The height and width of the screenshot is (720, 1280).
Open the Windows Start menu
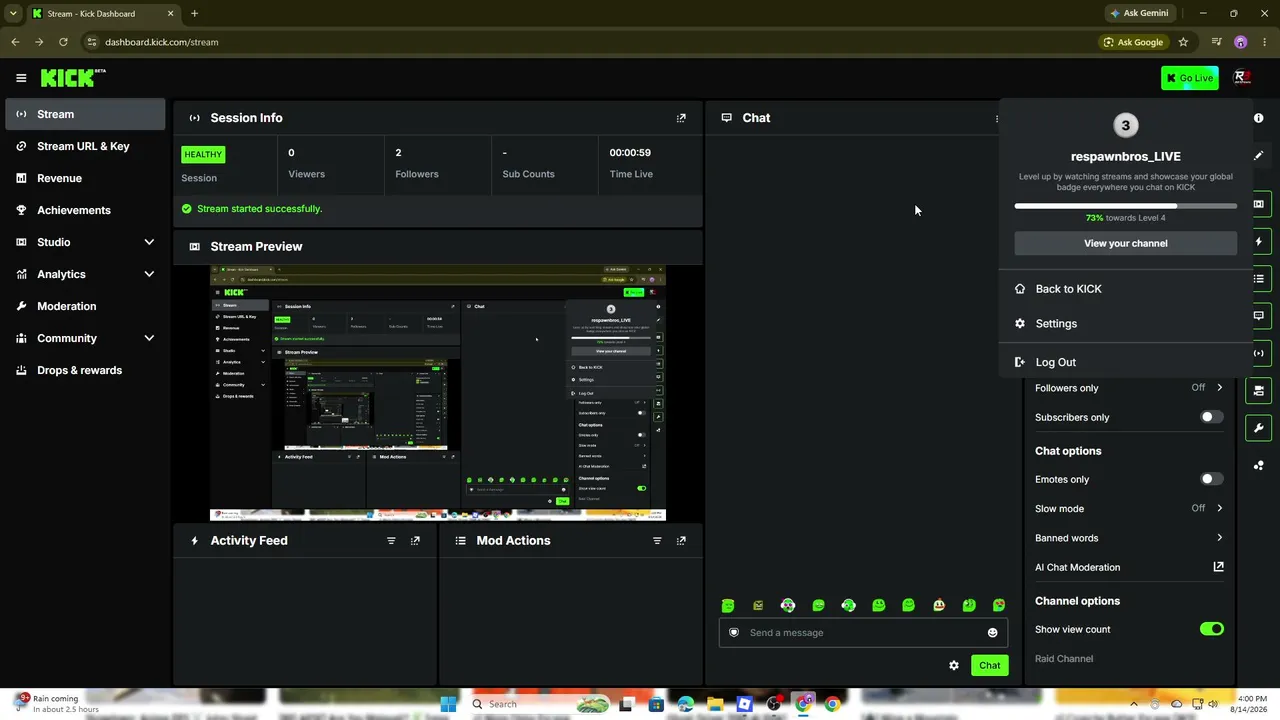(x=448, y=704)
